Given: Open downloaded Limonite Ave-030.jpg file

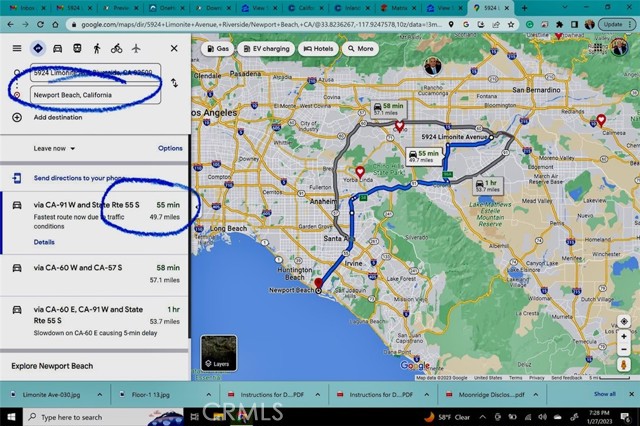Looking at the screenshot, I should tap(51, 395).
